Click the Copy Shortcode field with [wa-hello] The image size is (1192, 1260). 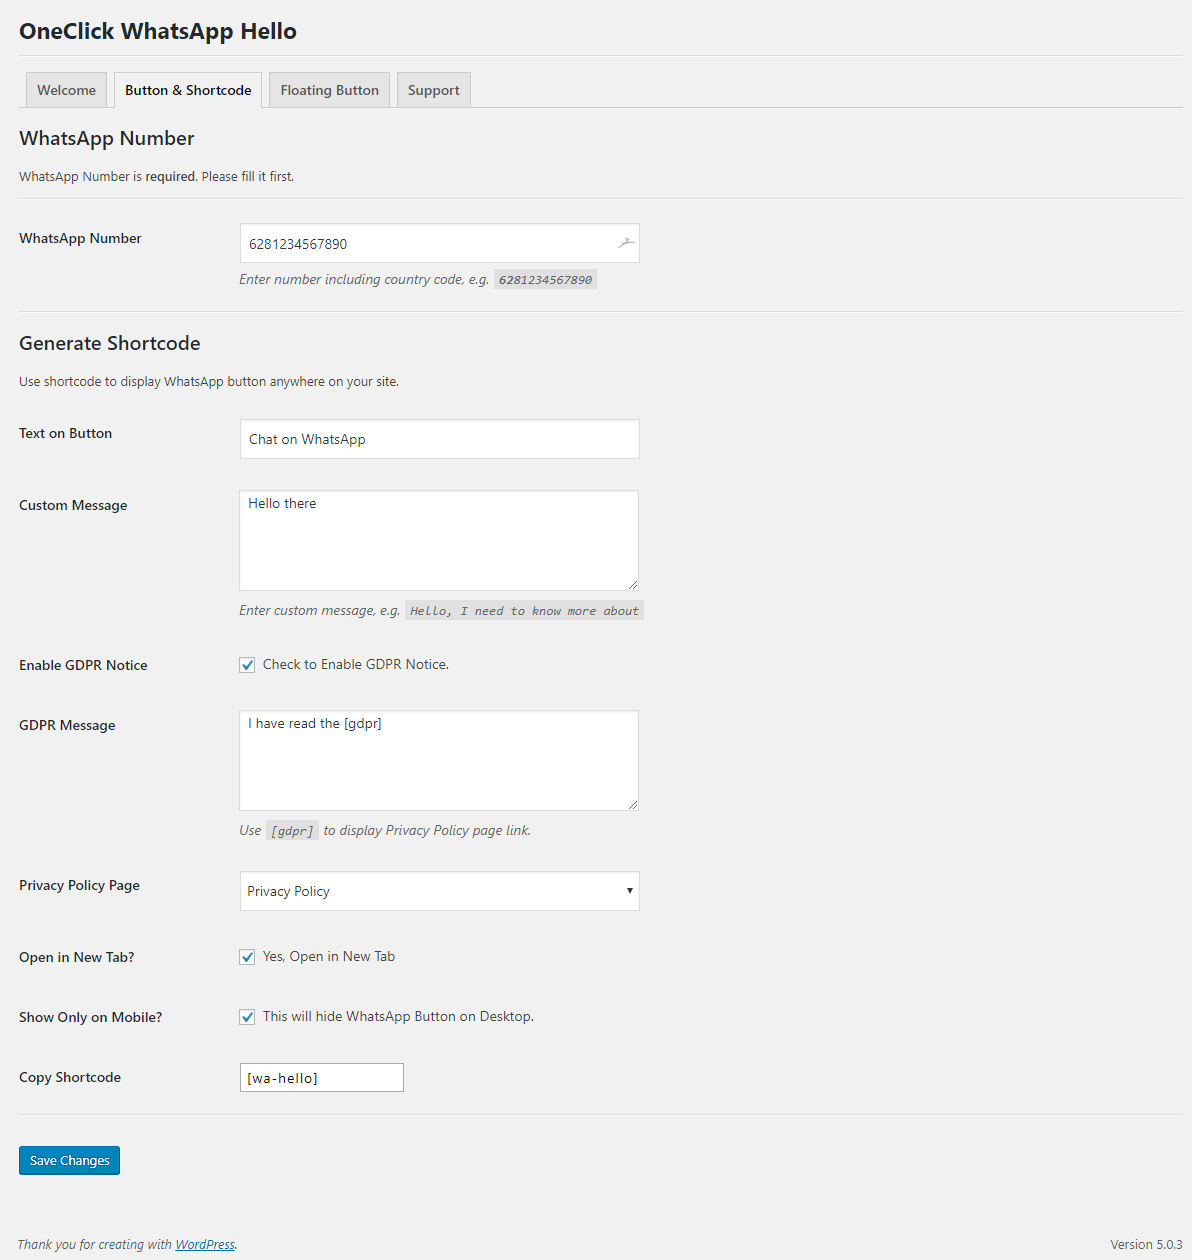pyautogui.click(x=322, y=1077)
